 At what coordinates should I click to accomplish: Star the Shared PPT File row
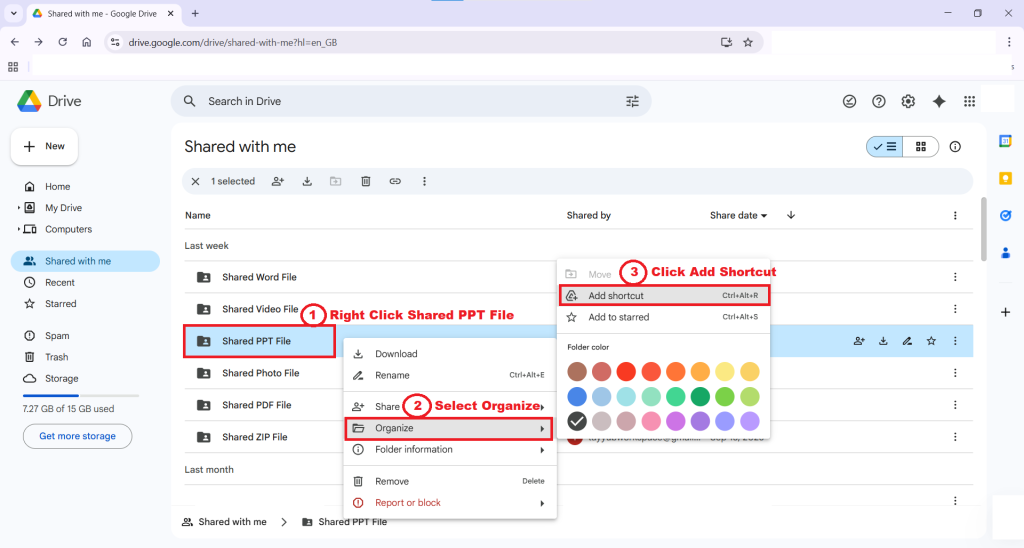[931, 341]
